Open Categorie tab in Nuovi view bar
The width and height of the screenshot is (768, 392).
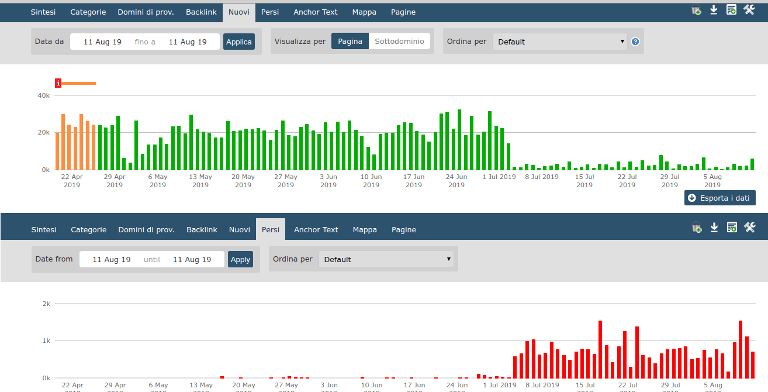(88, 12)
